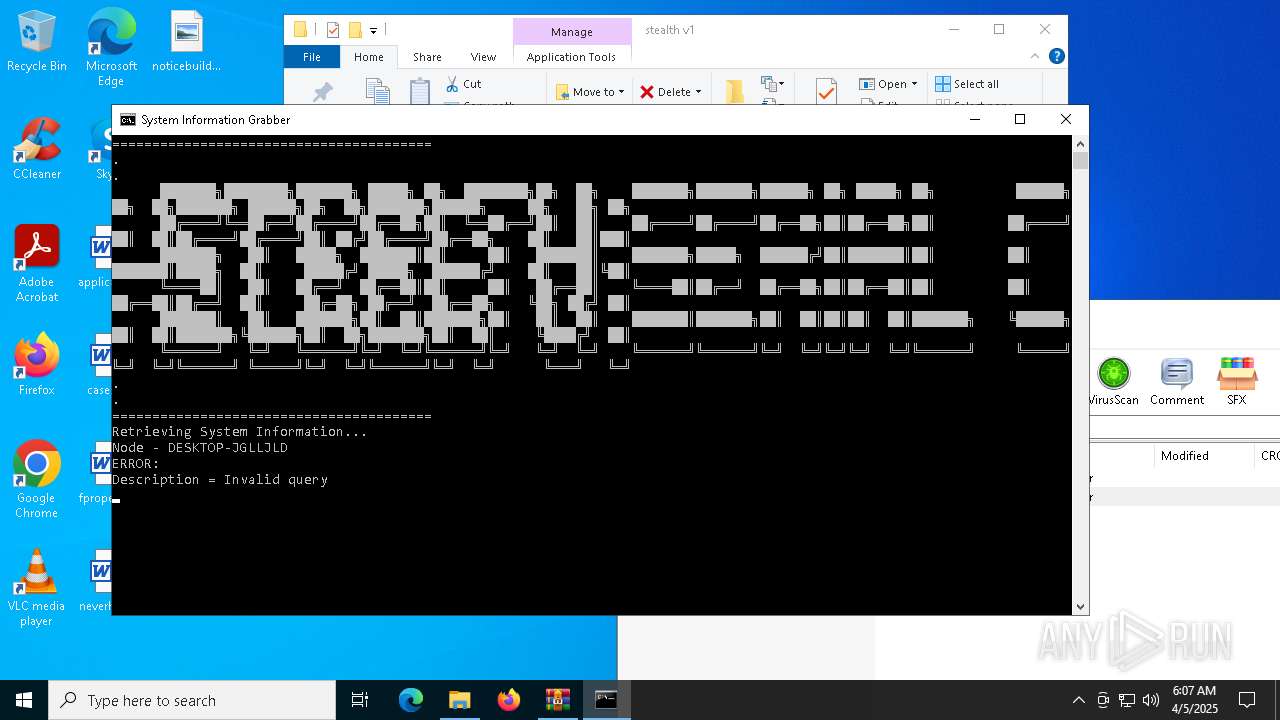The width and height of the screenshot is (1280, 720).
Task: Click the SFX icon in WinRAR toolbar
Action: 1237,381
